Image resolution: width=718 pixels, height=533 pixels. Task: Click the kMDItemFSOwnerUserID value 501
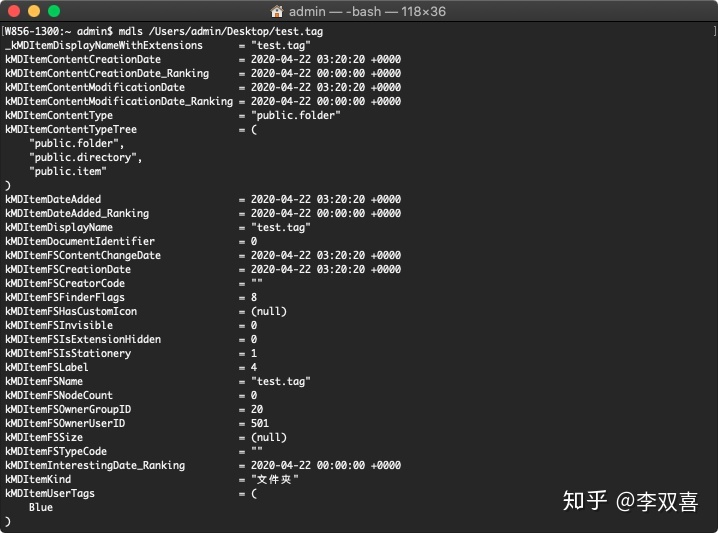260,424
